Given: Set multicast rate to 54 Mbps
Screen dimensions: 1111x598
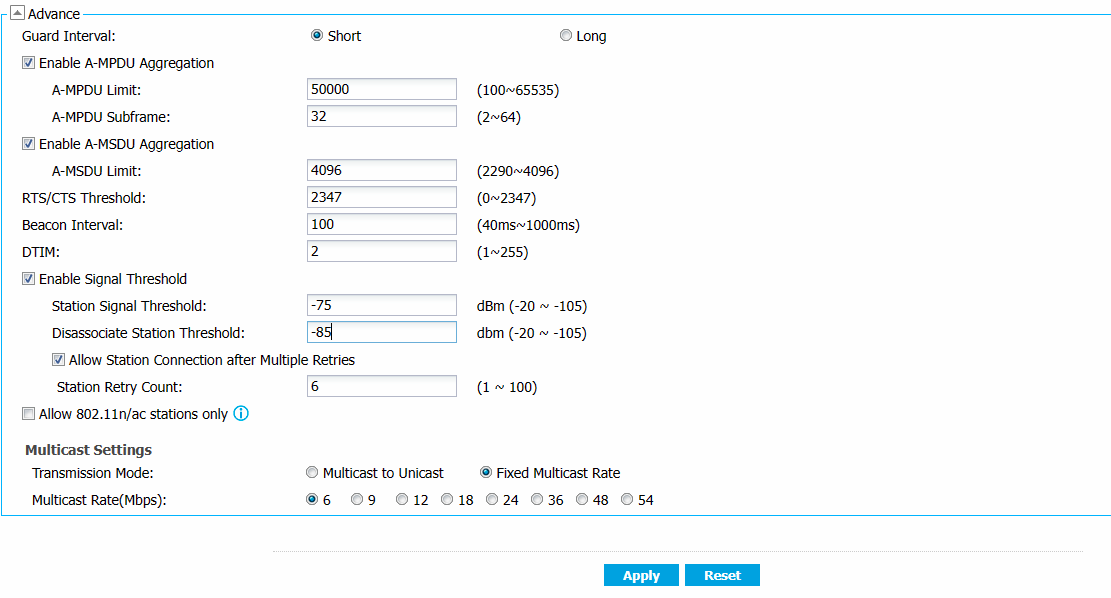Looking at the screenshot, I should [627, 500].
